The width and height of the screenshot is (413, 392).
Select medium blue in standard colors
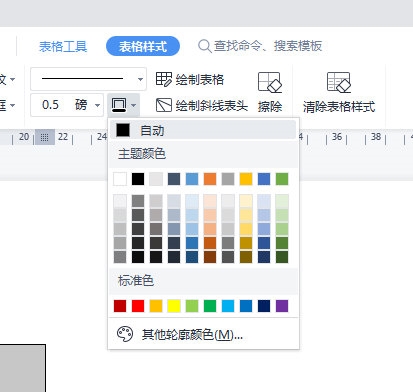click(x=246, y=306)
